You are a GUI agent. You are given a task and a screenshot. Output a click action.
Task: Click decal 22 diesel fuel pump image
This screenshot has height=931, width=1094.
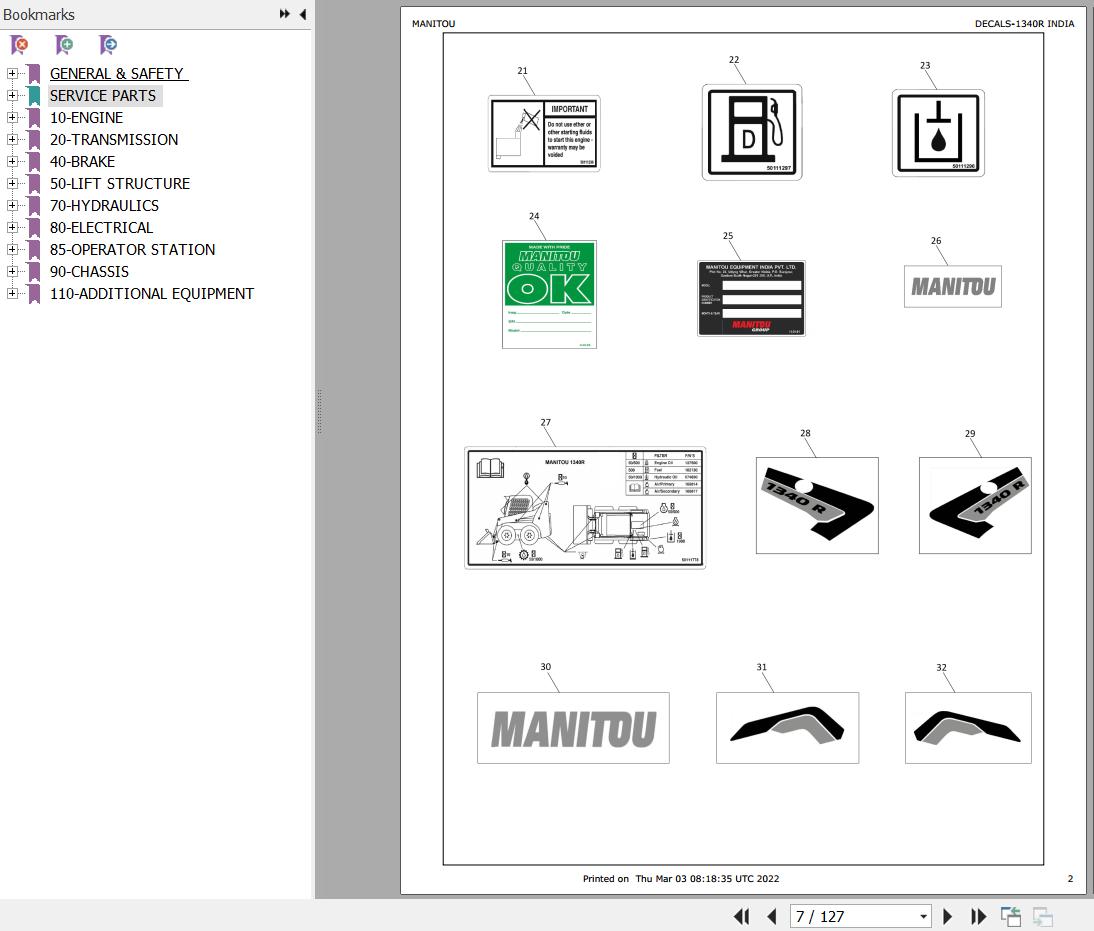pyautogui.click(x=751, y=133)
